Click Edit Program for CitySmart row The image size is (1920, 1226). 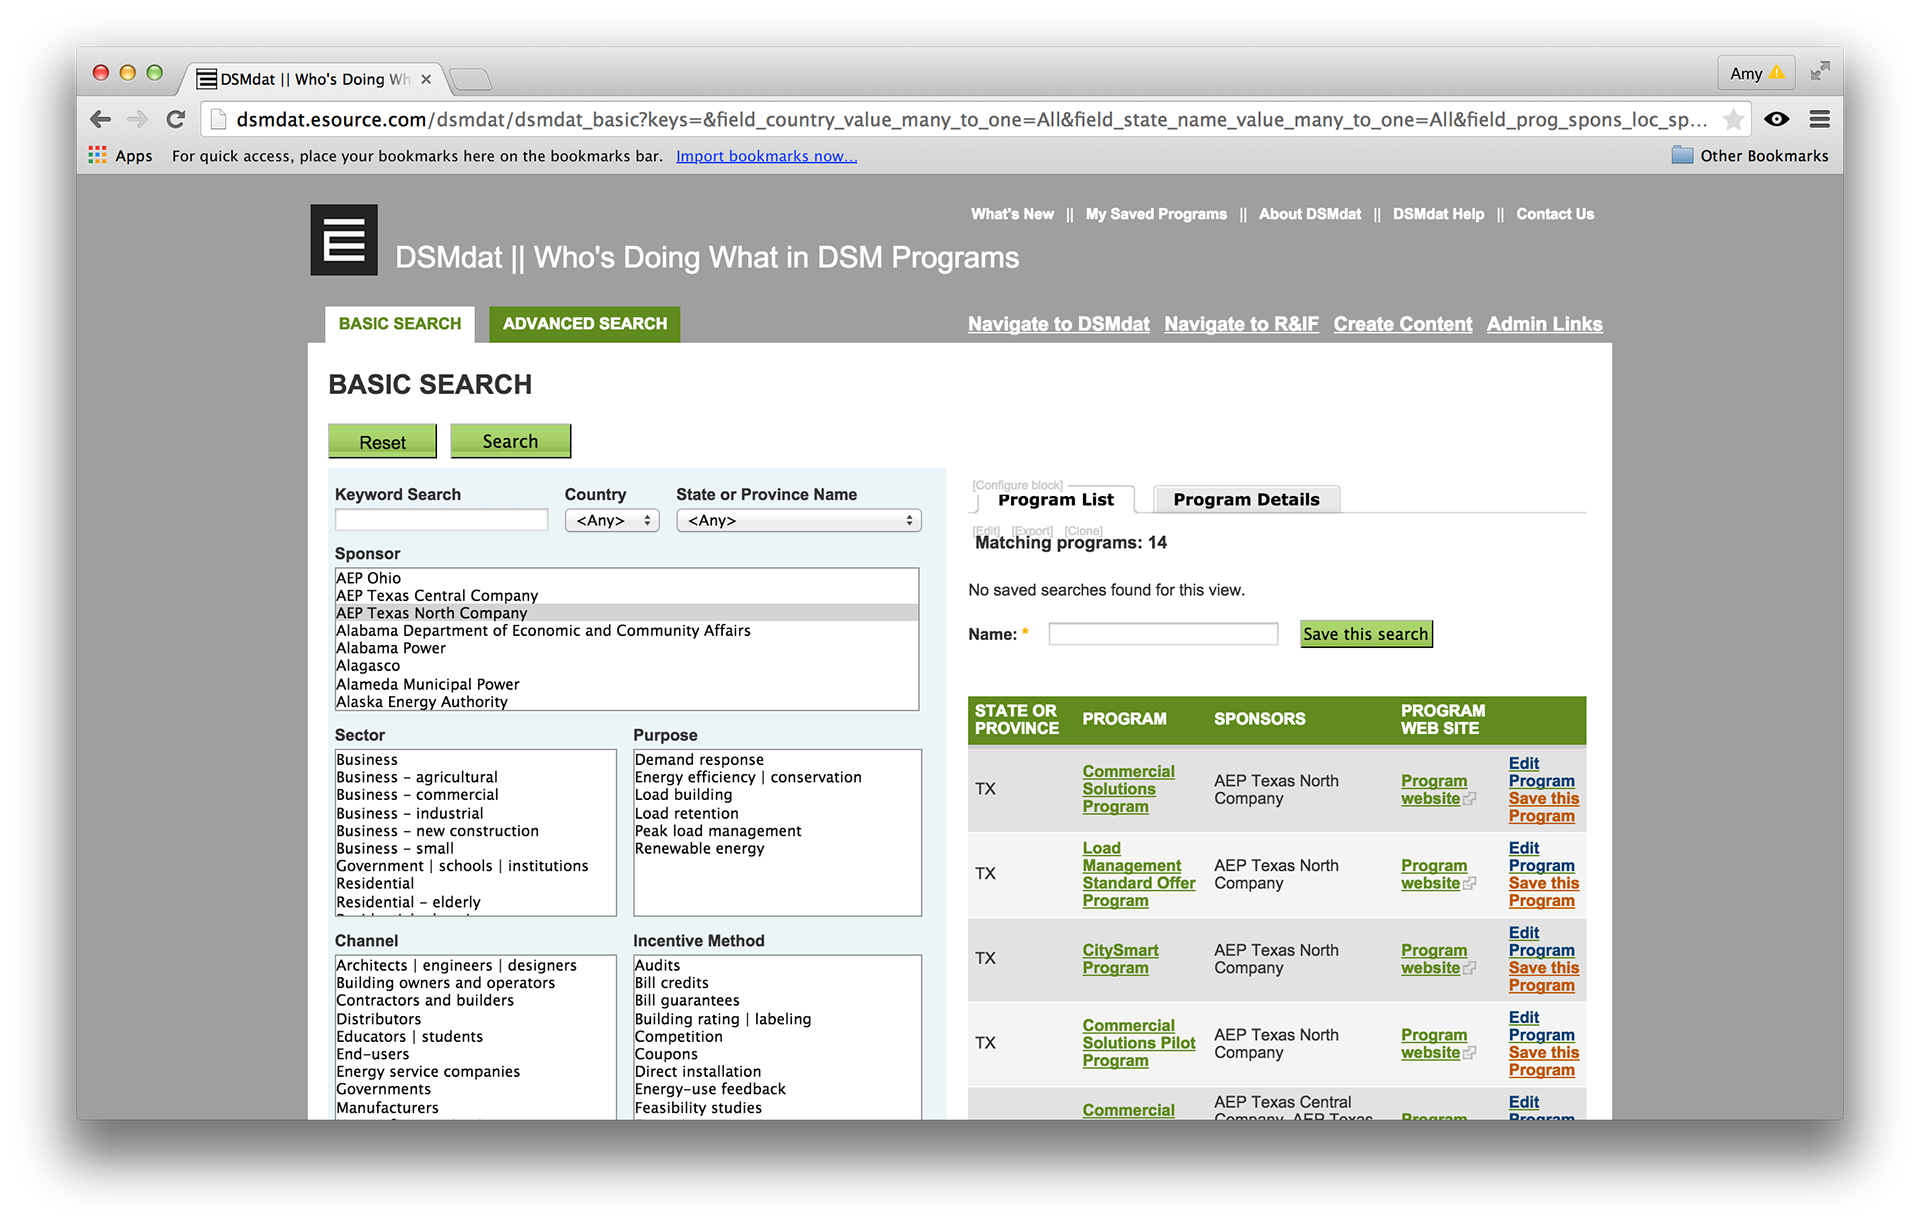[x=1541, y=942]
